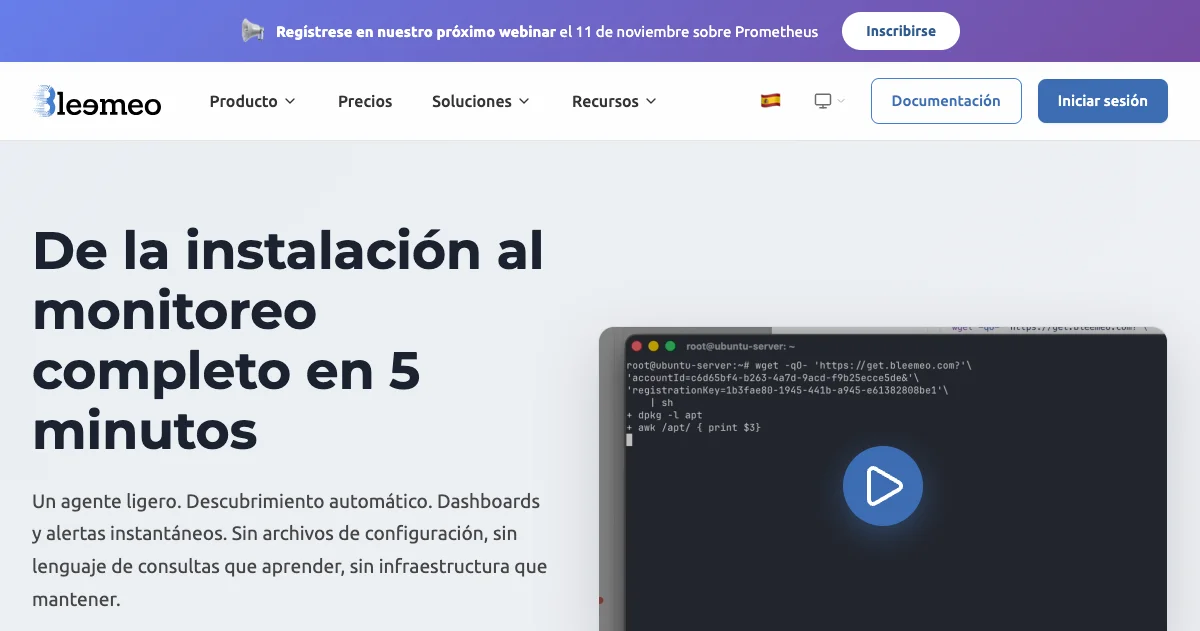
Task: Expand the Recursos menu
Action: tap(614, 101)
